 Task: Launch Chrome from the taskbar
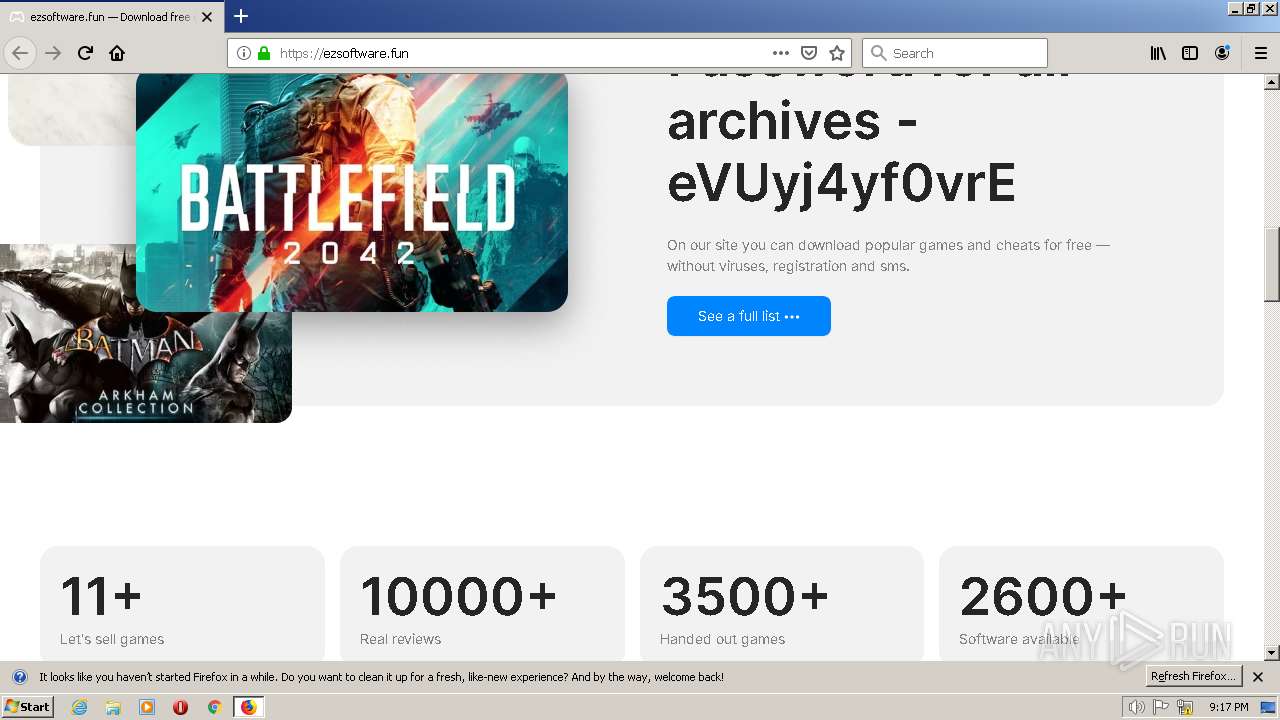coord(214,707)
